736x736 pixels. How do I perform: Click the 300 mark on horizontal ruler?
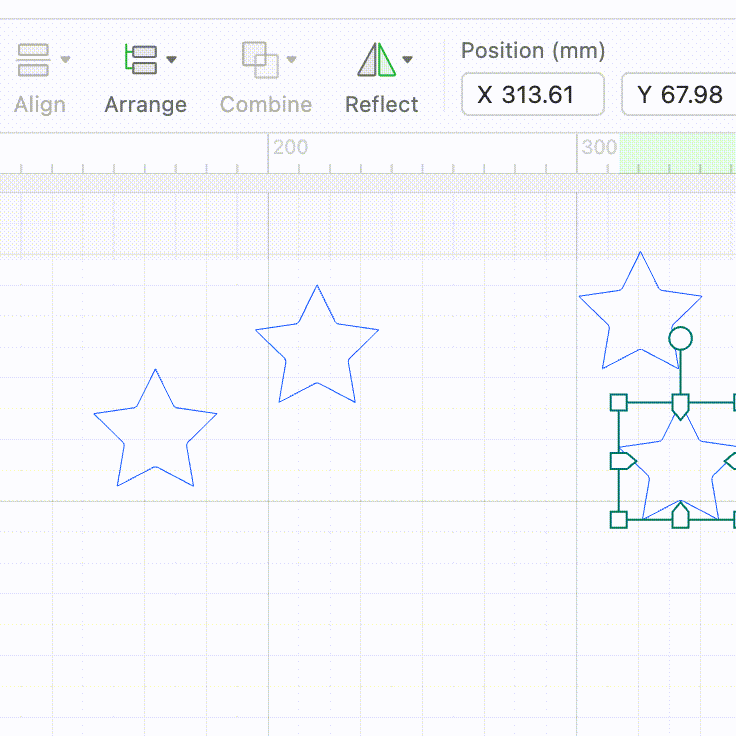point(599,147)
